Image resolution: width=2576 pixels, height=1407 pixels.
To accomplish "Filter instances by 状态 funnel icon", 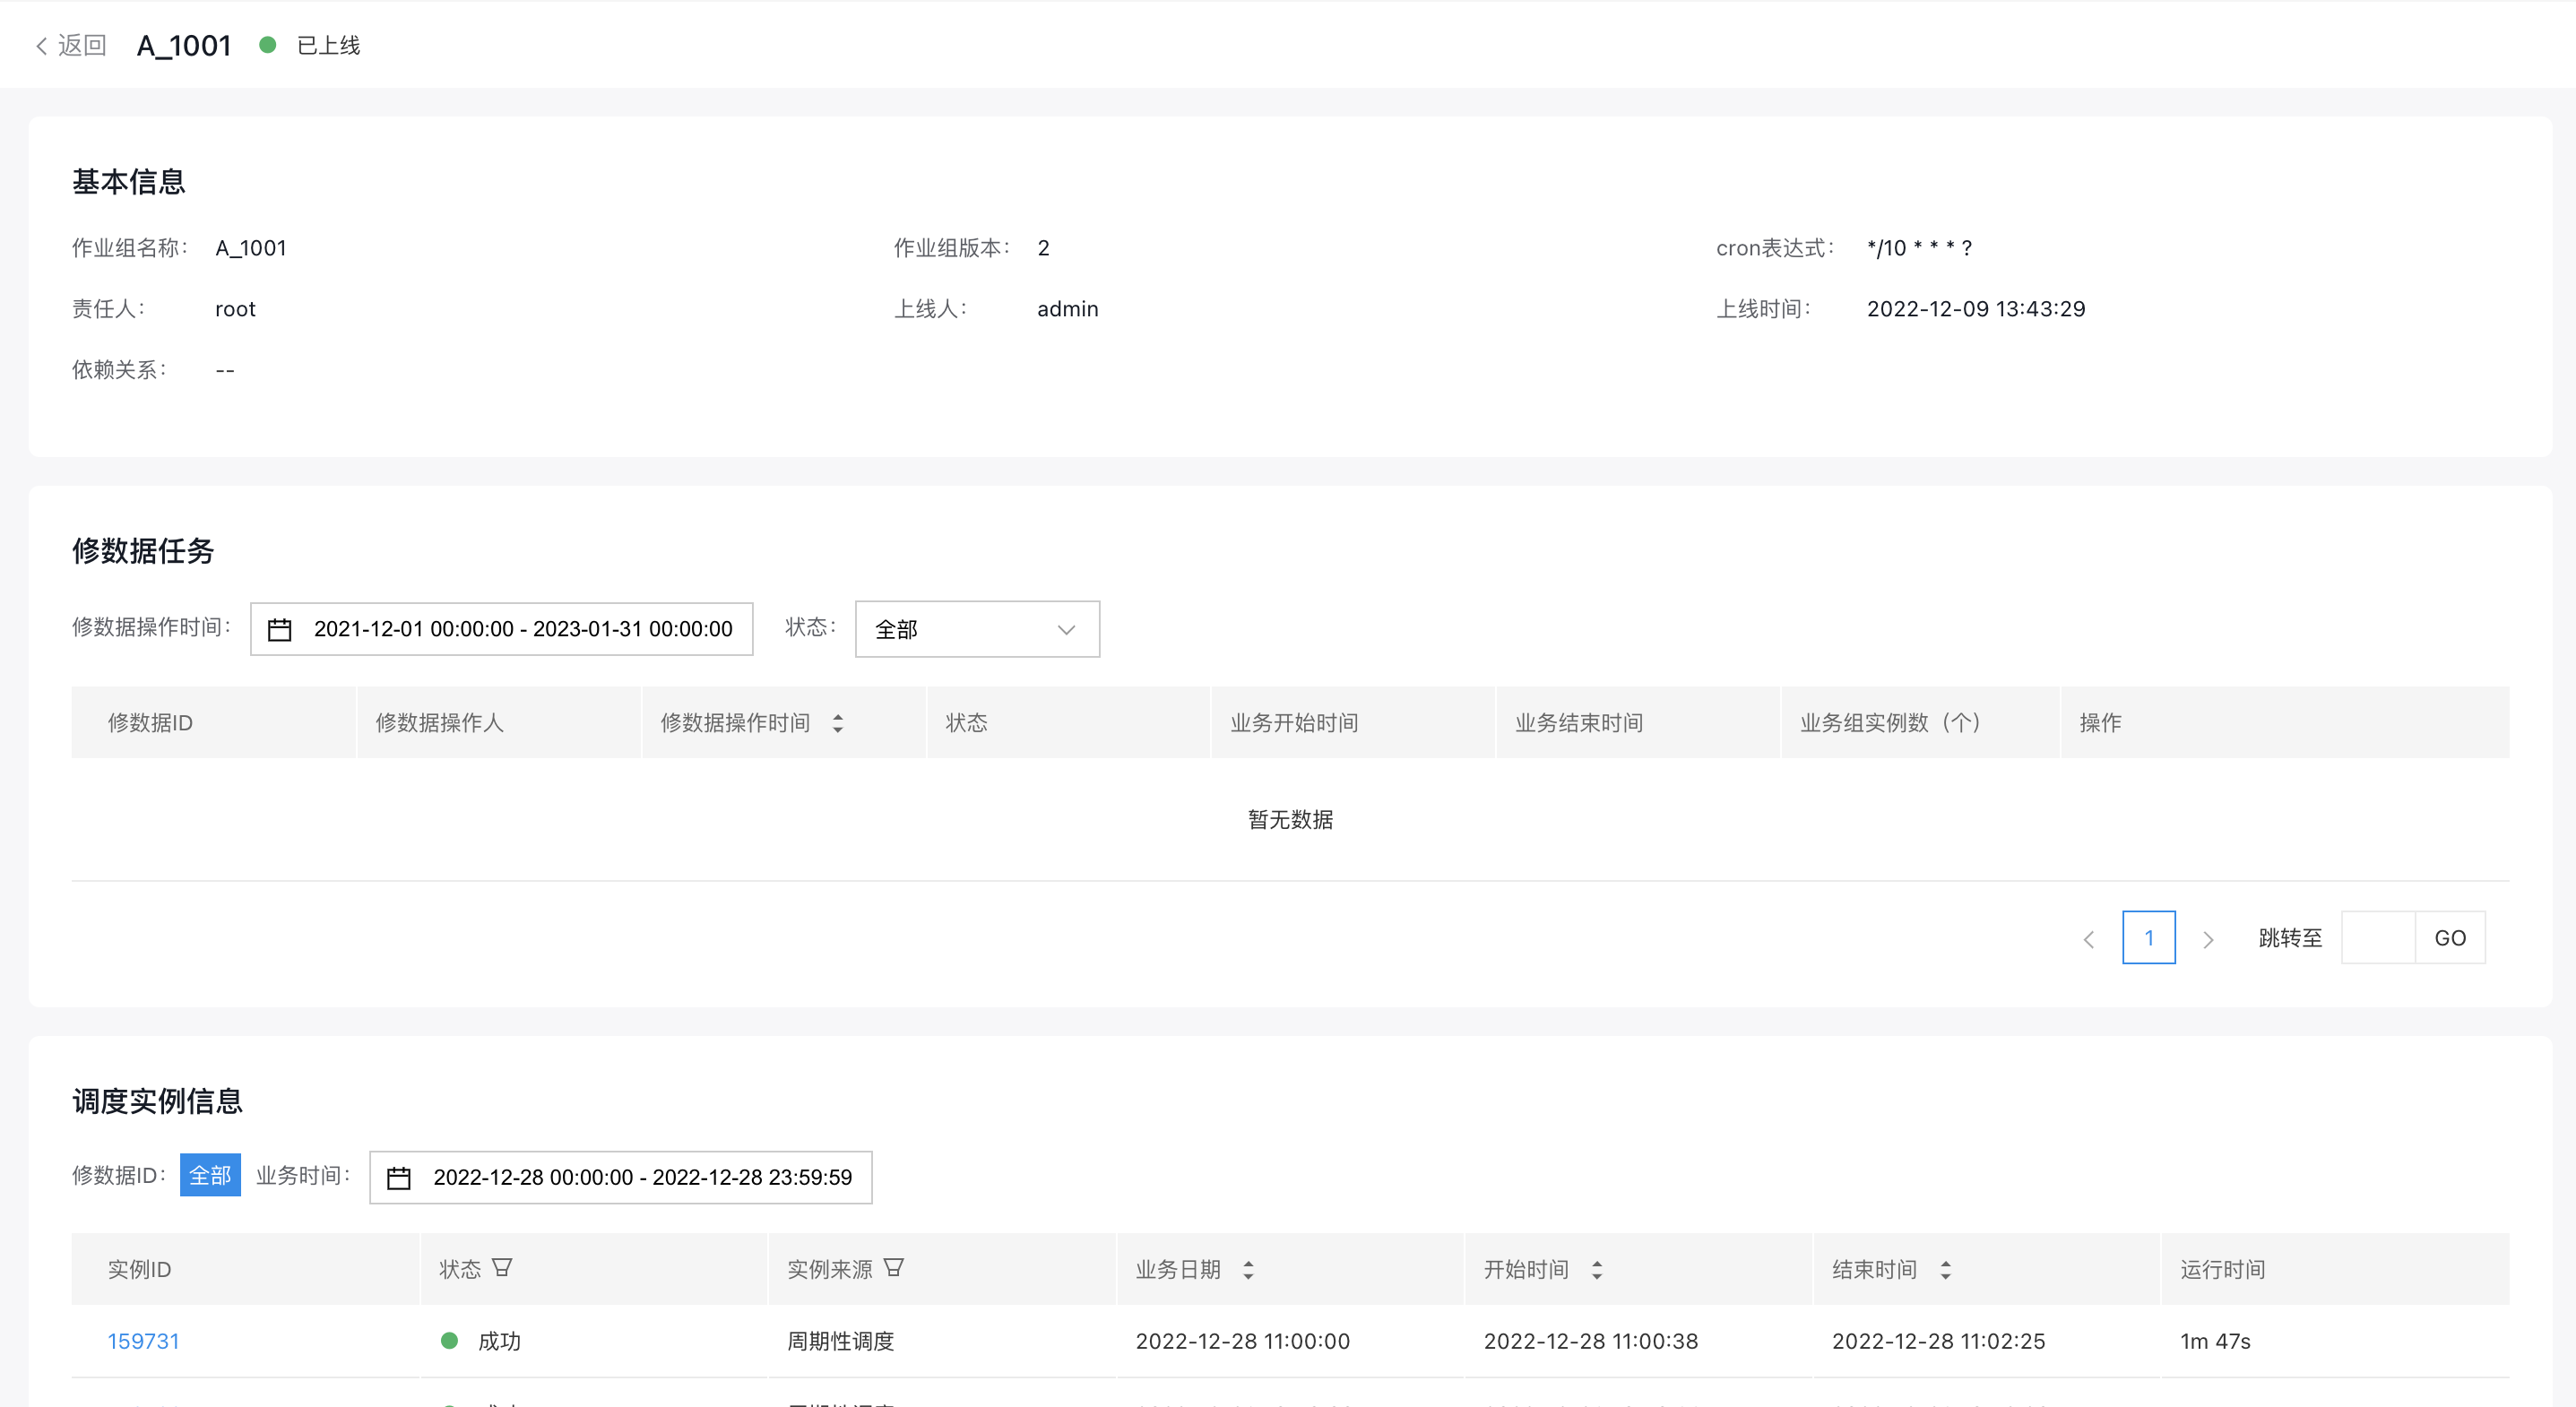I will (x=502, y=1268).
